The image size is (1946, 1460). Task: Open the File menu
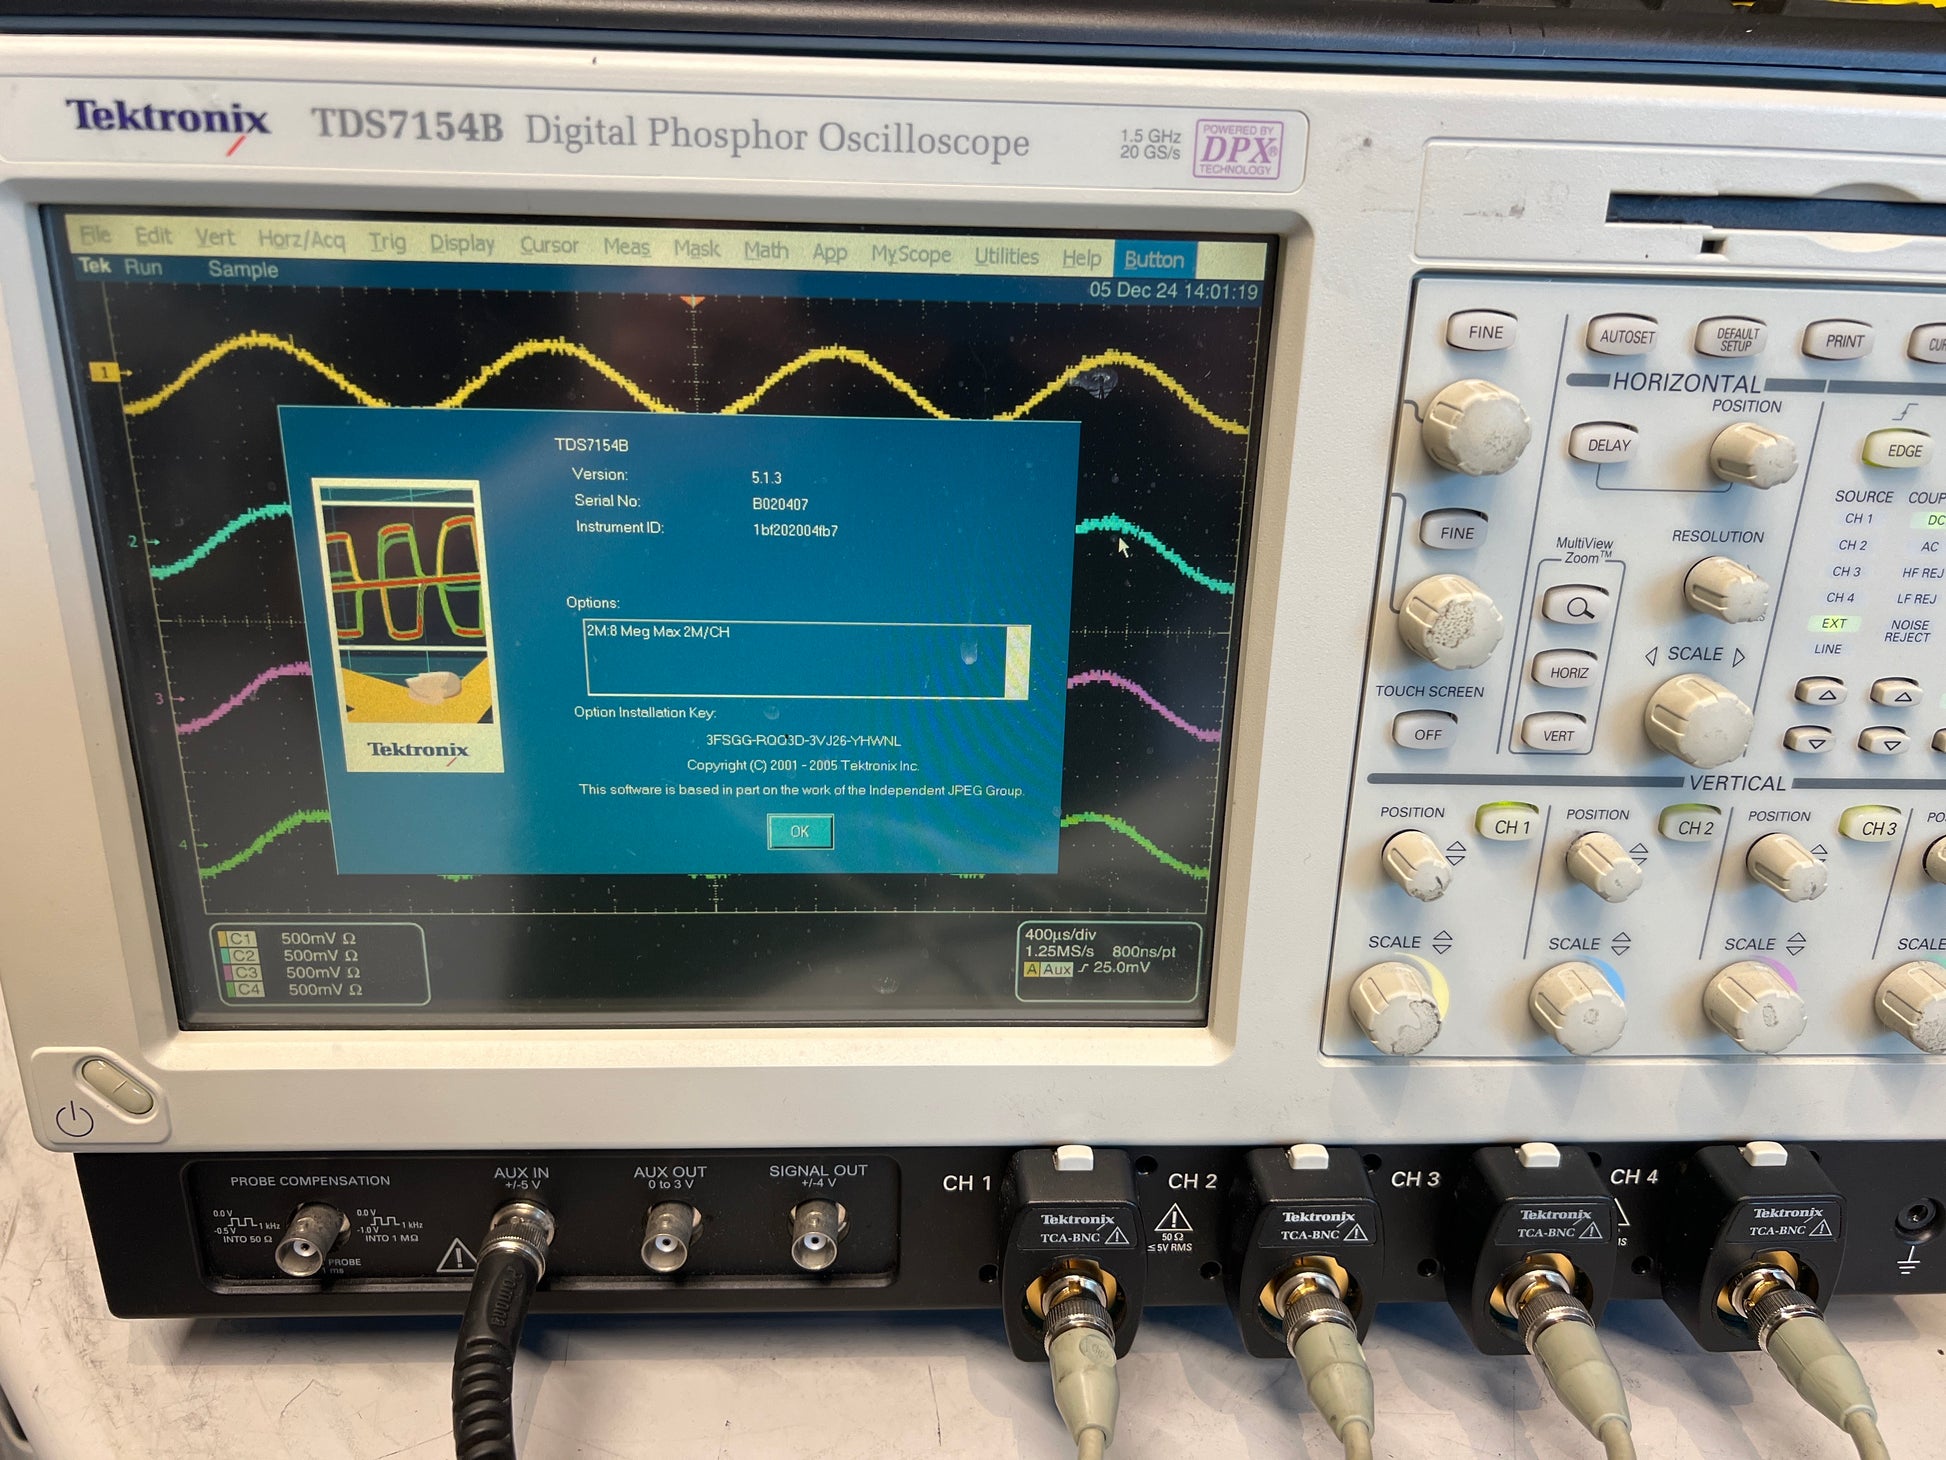(x=96, y=235)
